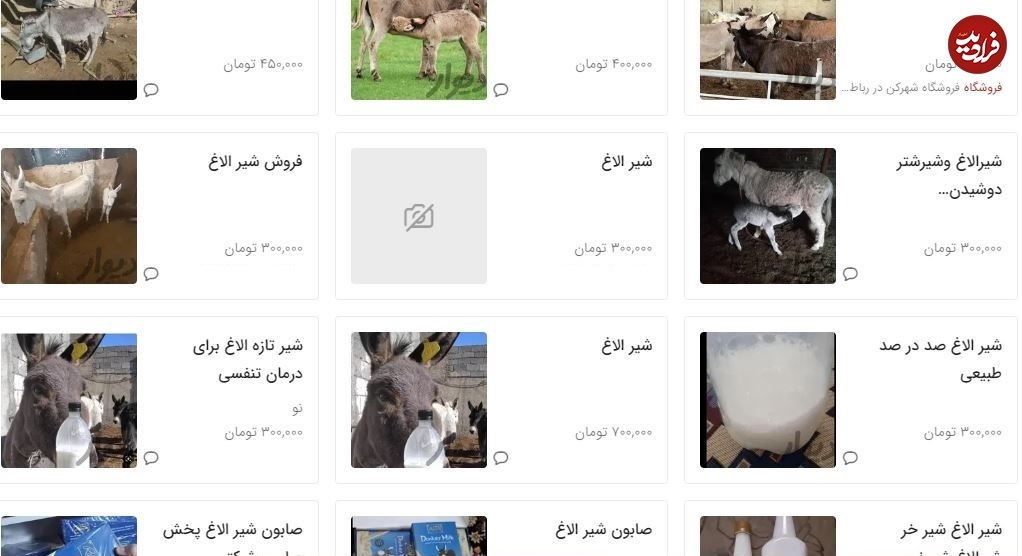Click the فروشگاه store link in red
1022x556 pixels.
coord(983,87)
